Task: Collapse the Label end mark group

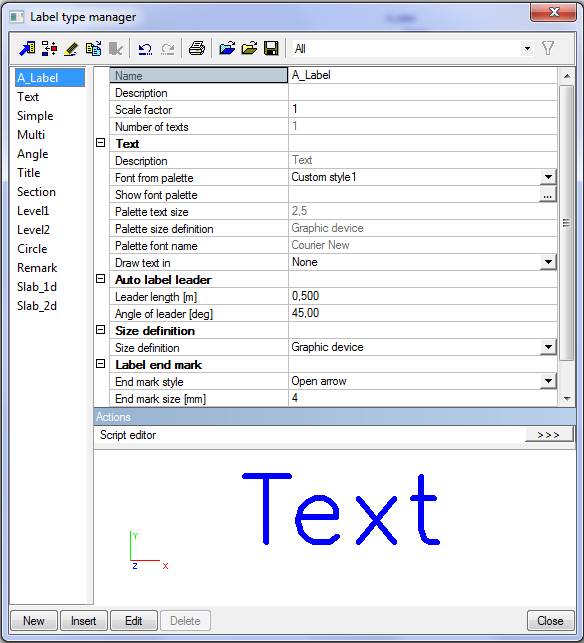Action: coord(100,364)
